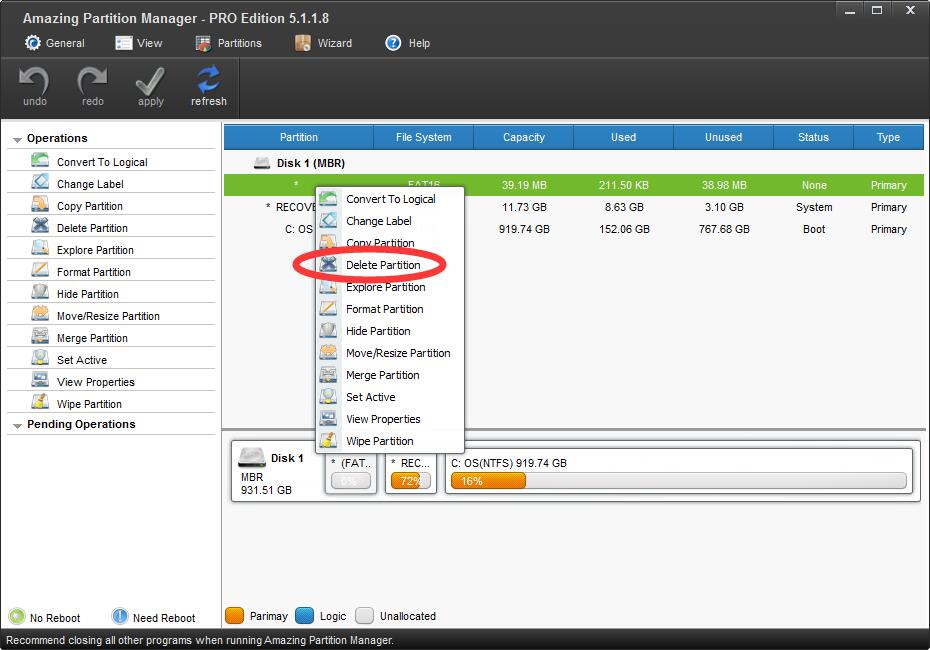930x650 pixels.
Task: Click the C: OS 16% usage bar
Action: tap(678, 481)
